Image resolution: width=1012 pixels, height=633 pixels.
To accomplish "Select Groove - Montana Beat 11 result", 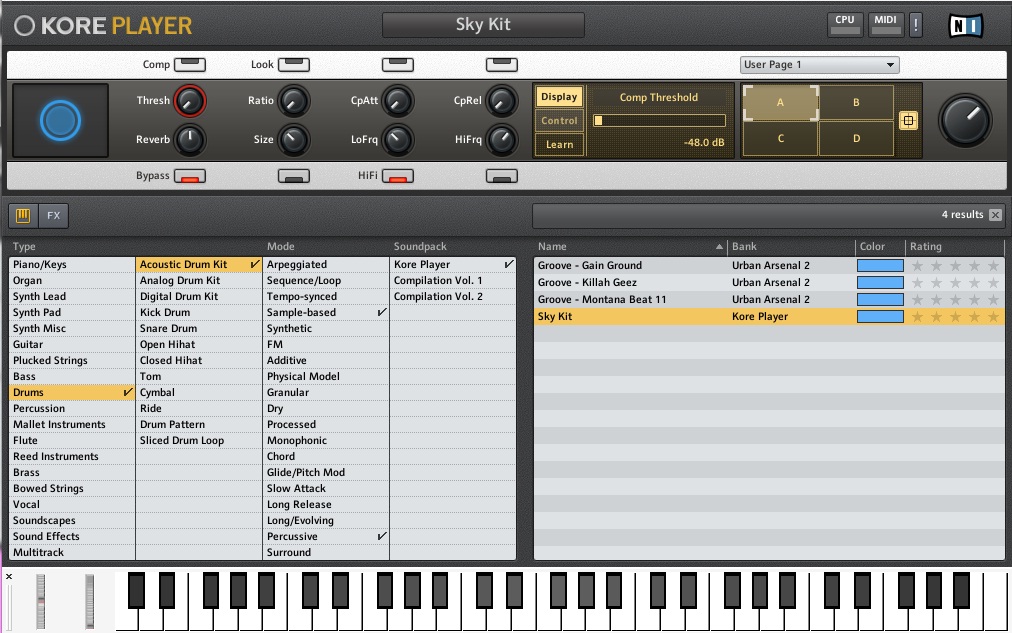I will point(769,299).
